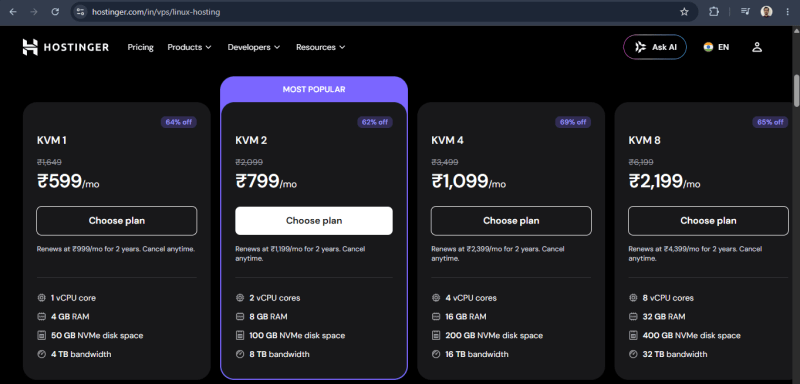Open the Ask AI assistant
This screenshot has width=800, height=384.
point(655,47)
